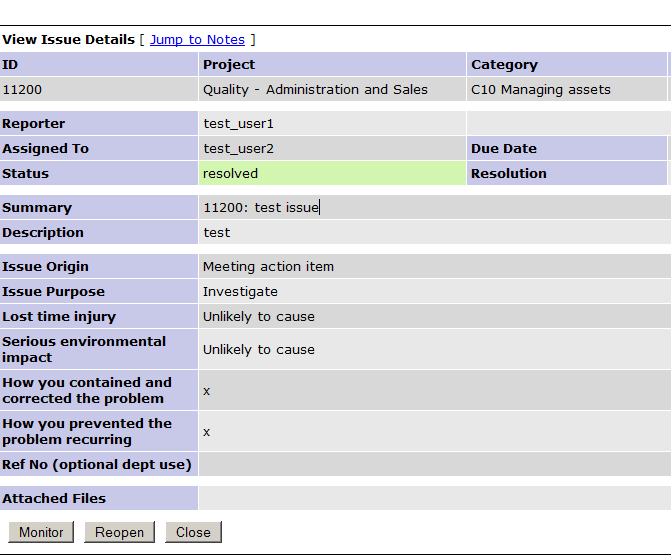Click the summary text 11200: test issue
The image size is (671, 557).
260,208
